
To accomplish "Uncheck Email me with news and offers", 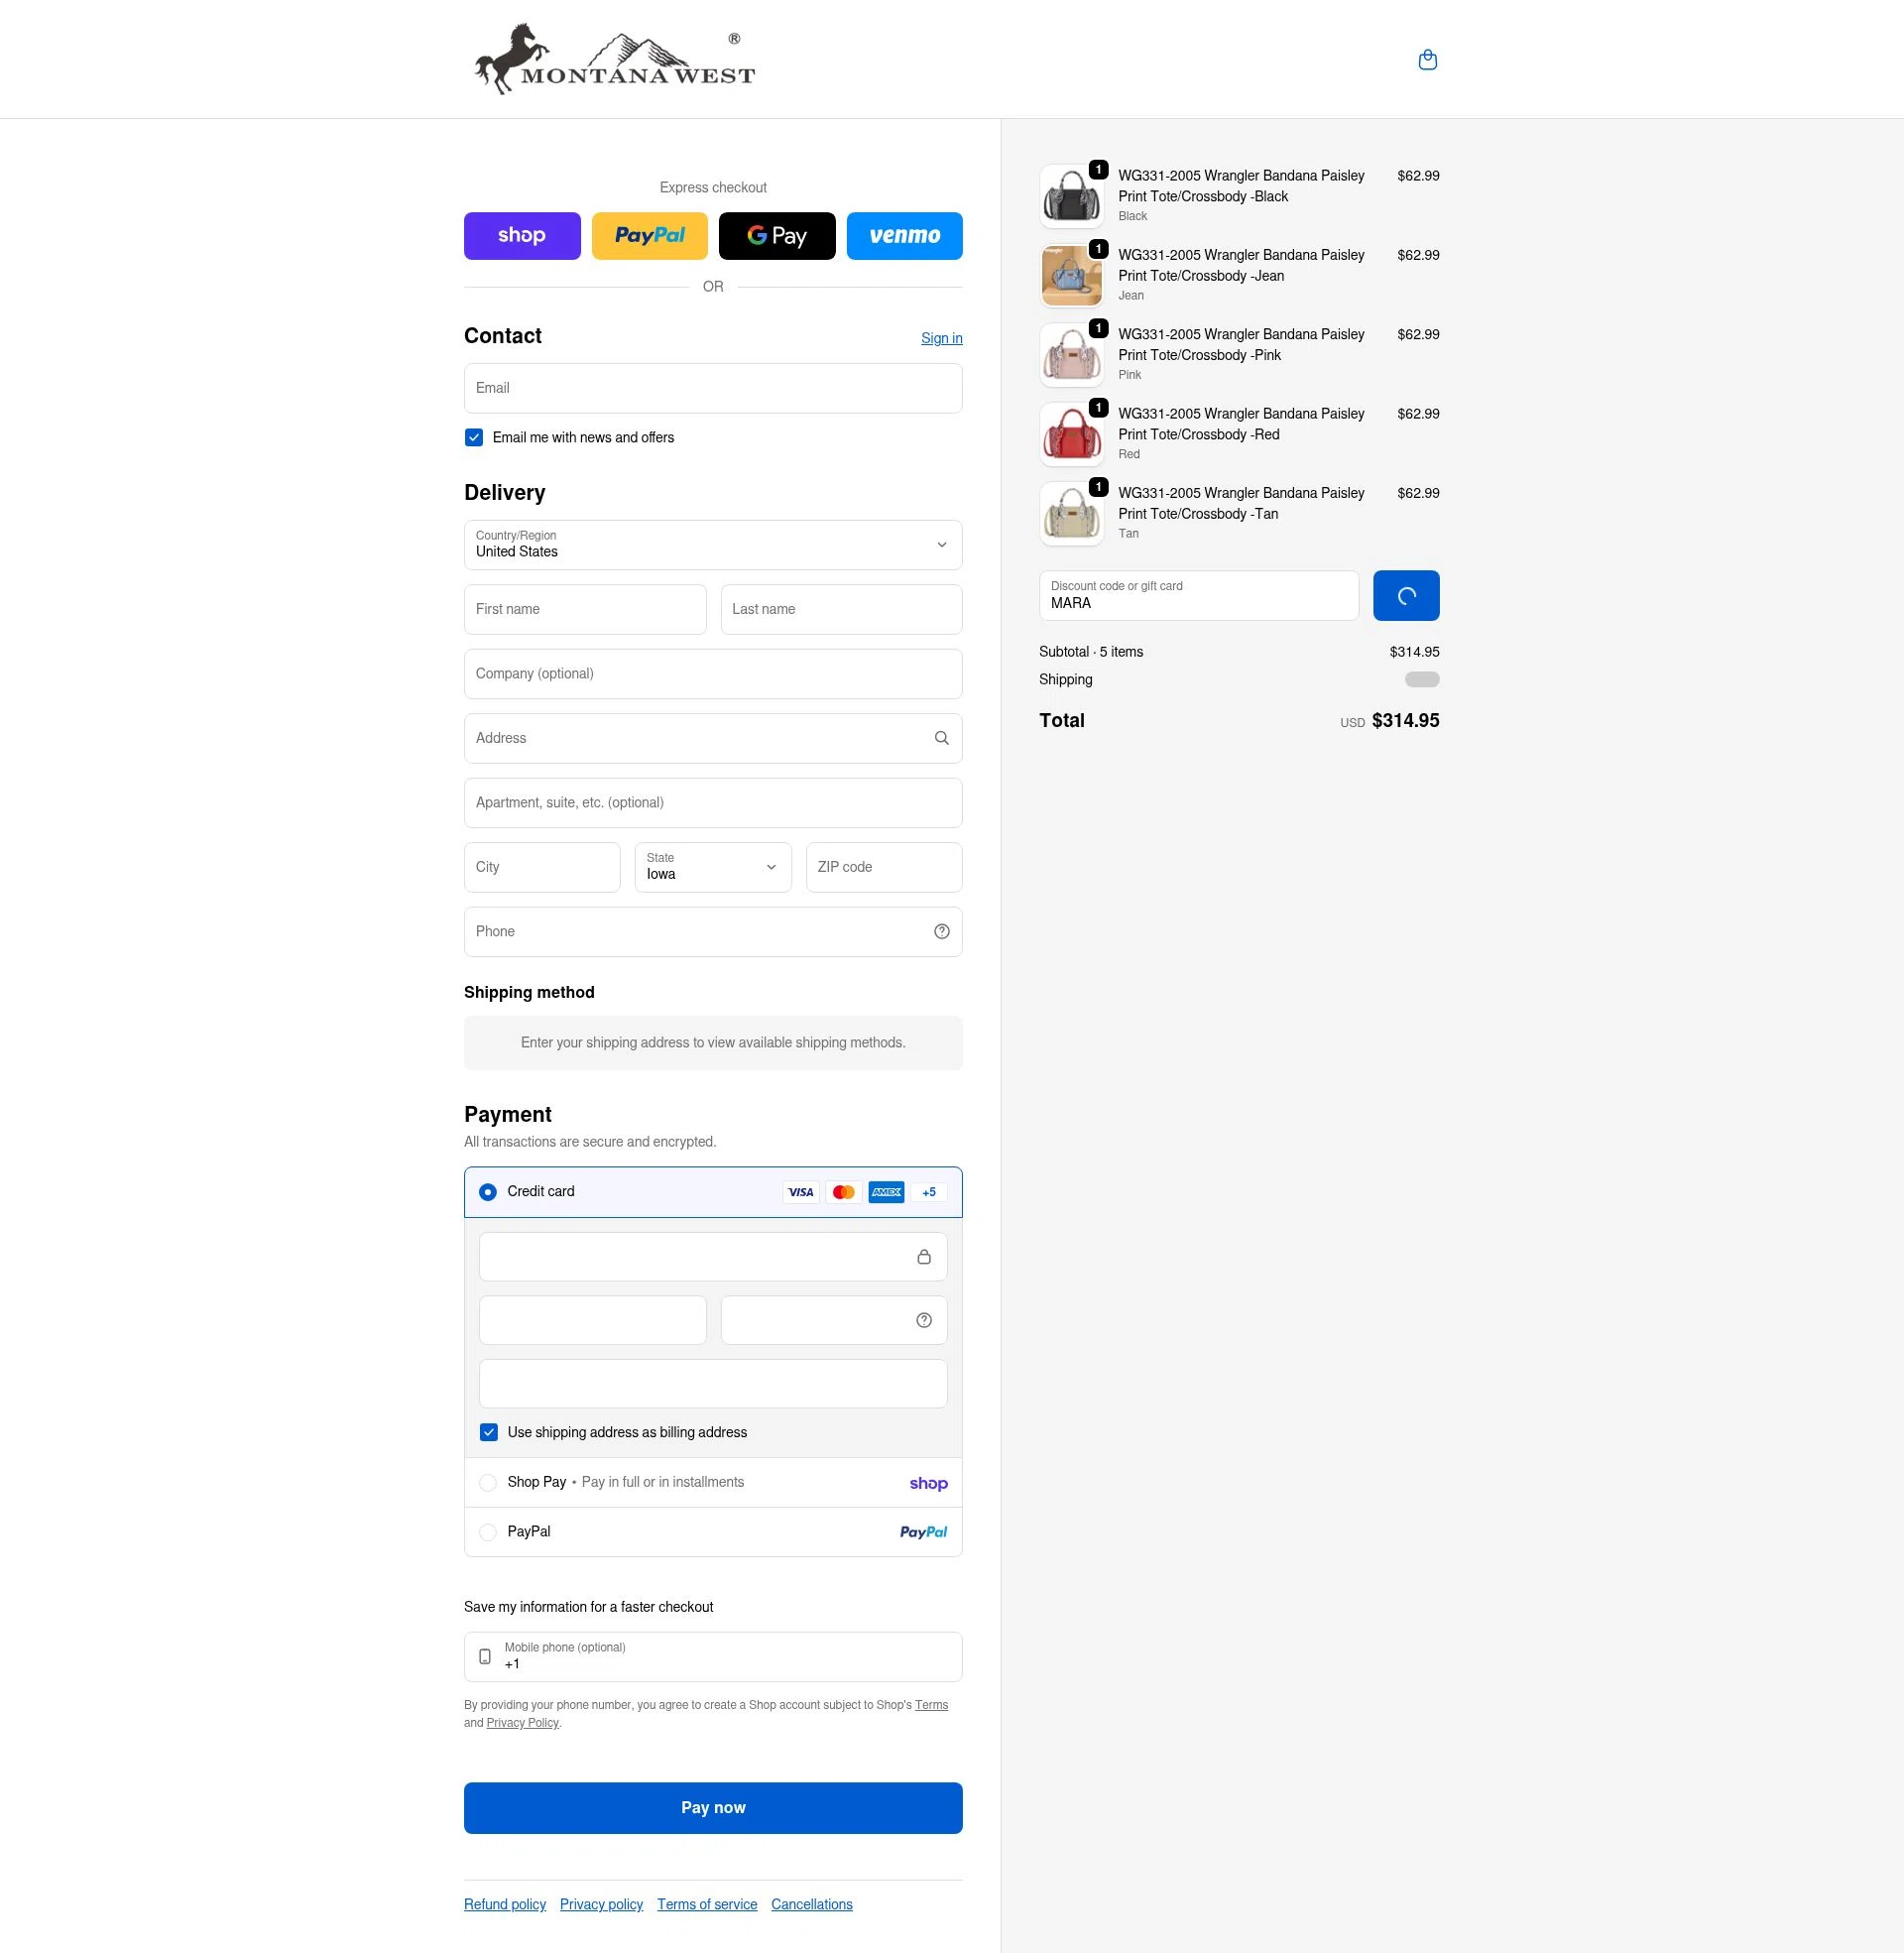I will point(474,437).
